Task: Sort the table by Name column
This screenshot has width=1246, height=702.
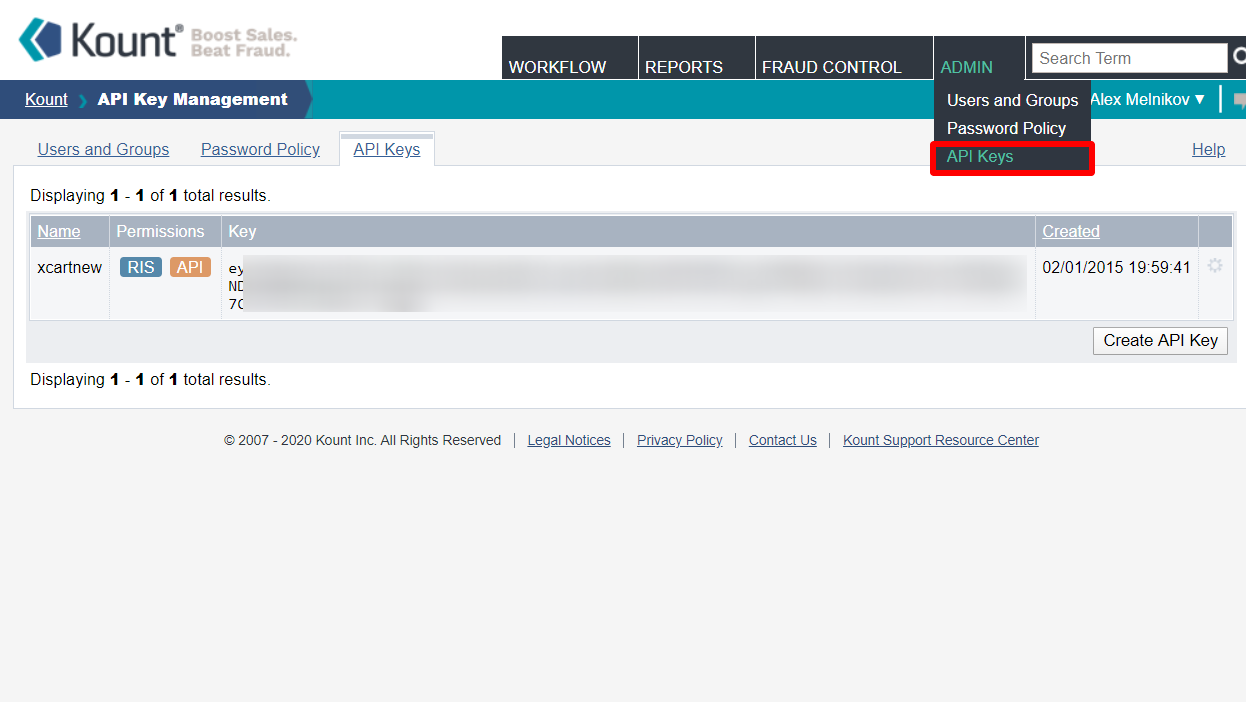Action: pyautogui.click(x=59, y=231)
